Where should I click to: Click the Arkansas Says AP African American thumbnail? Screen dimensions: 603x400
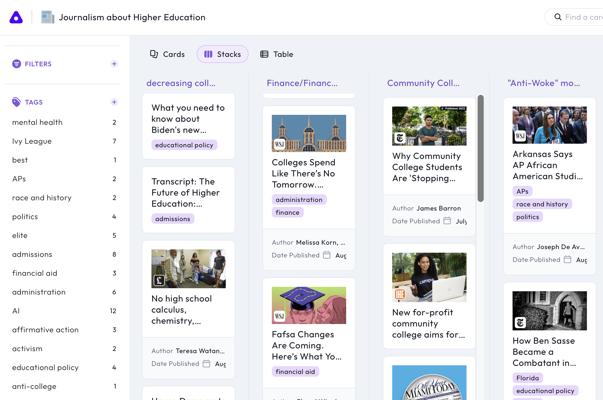tap(549, 125)
